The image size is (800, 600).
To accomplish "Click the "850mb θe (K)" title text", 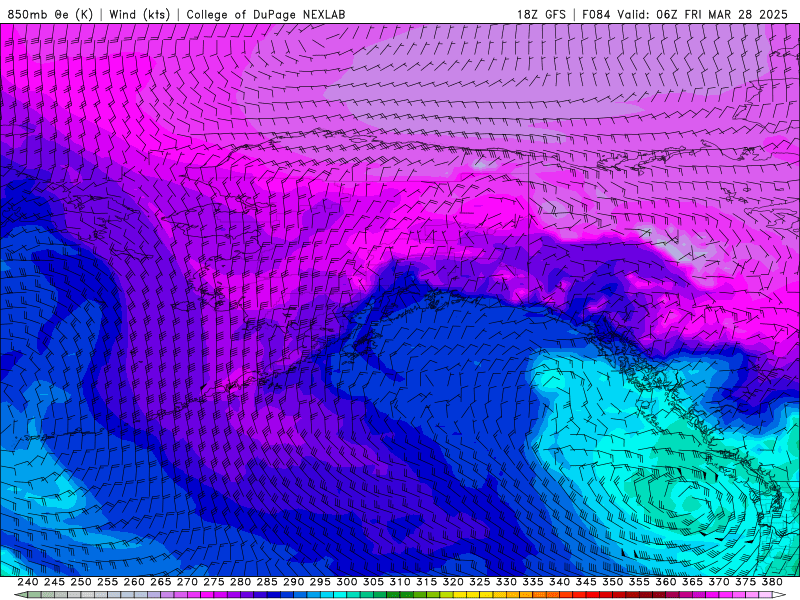I will (x=50, y=15).
